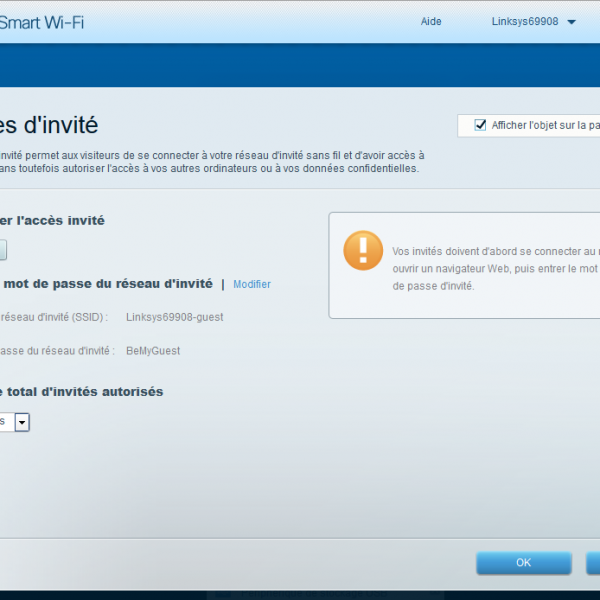The height and width of the screenshot is (600, 600).
Task: Click the orange exclamation warning icon
Action: 363,250
